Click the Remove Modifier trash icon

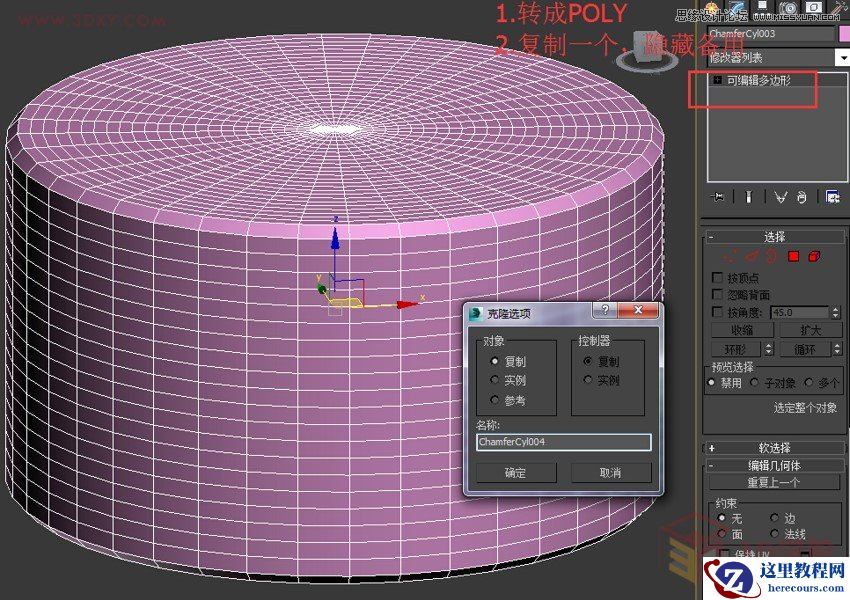(x=801, y=197)
